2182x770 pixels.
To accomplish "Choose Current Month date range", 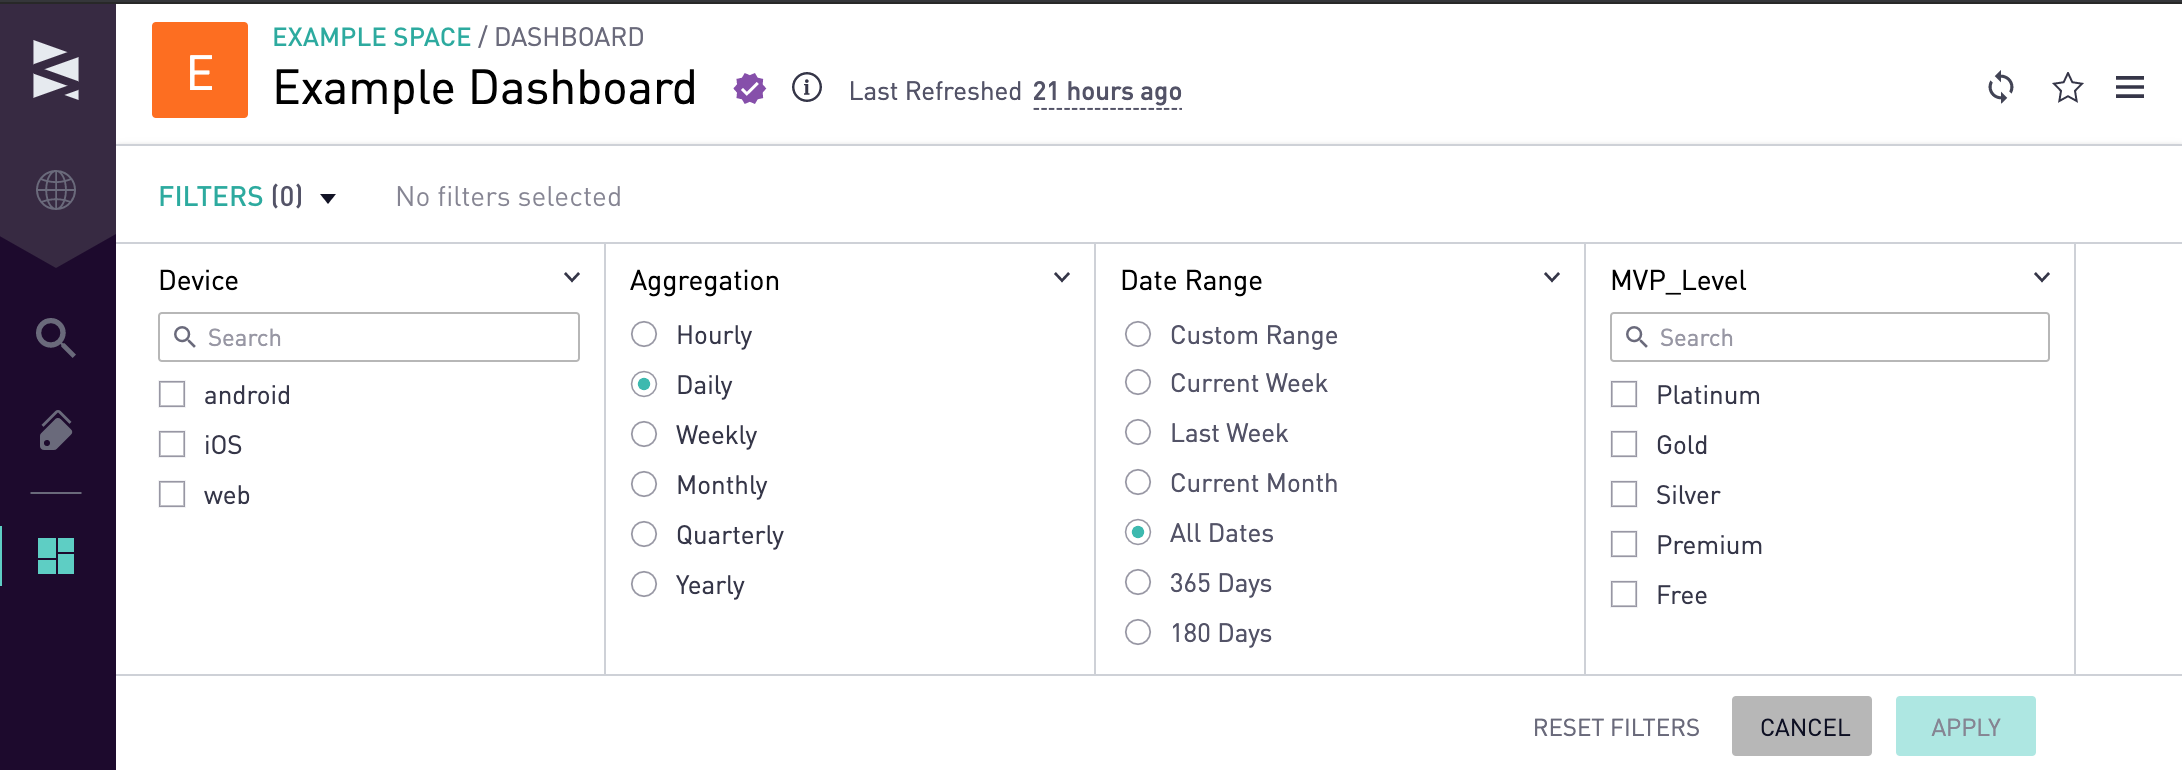I will click(x=1139, y=483).
